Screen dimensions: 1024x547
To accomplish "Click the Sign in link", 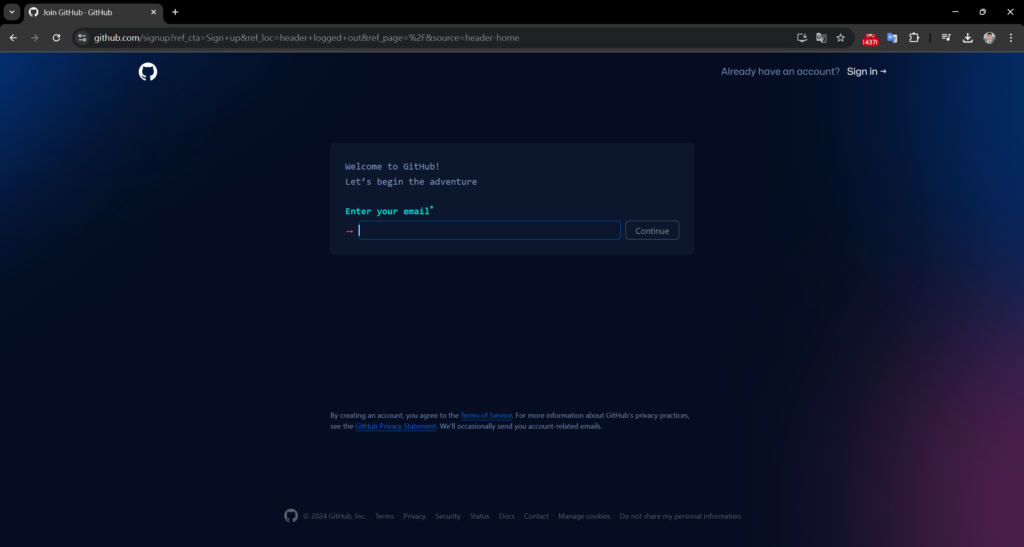I will pyautogui.click(x=867, y=72).
